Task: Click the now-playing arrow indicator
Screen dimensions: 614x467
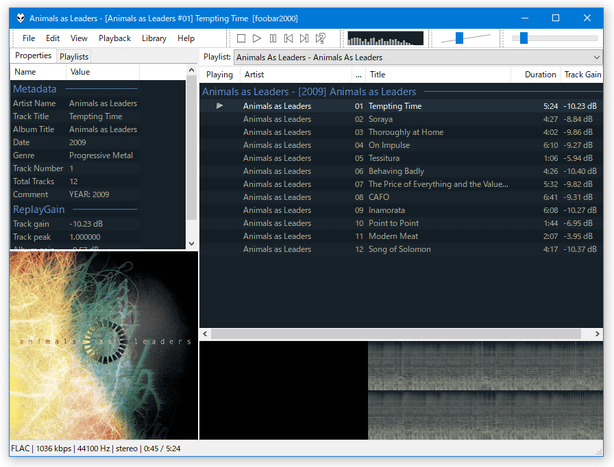Action: click(x=219, y=106)
